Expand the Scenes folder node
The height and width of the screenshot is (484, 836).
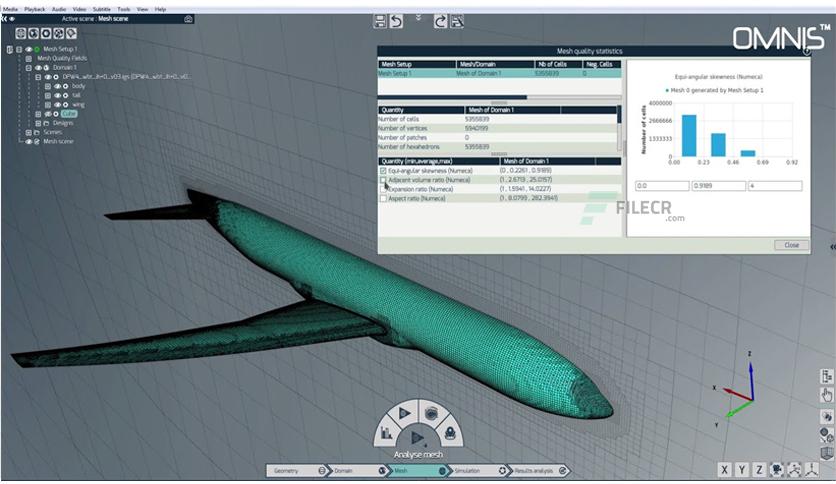tap(29, 132)
